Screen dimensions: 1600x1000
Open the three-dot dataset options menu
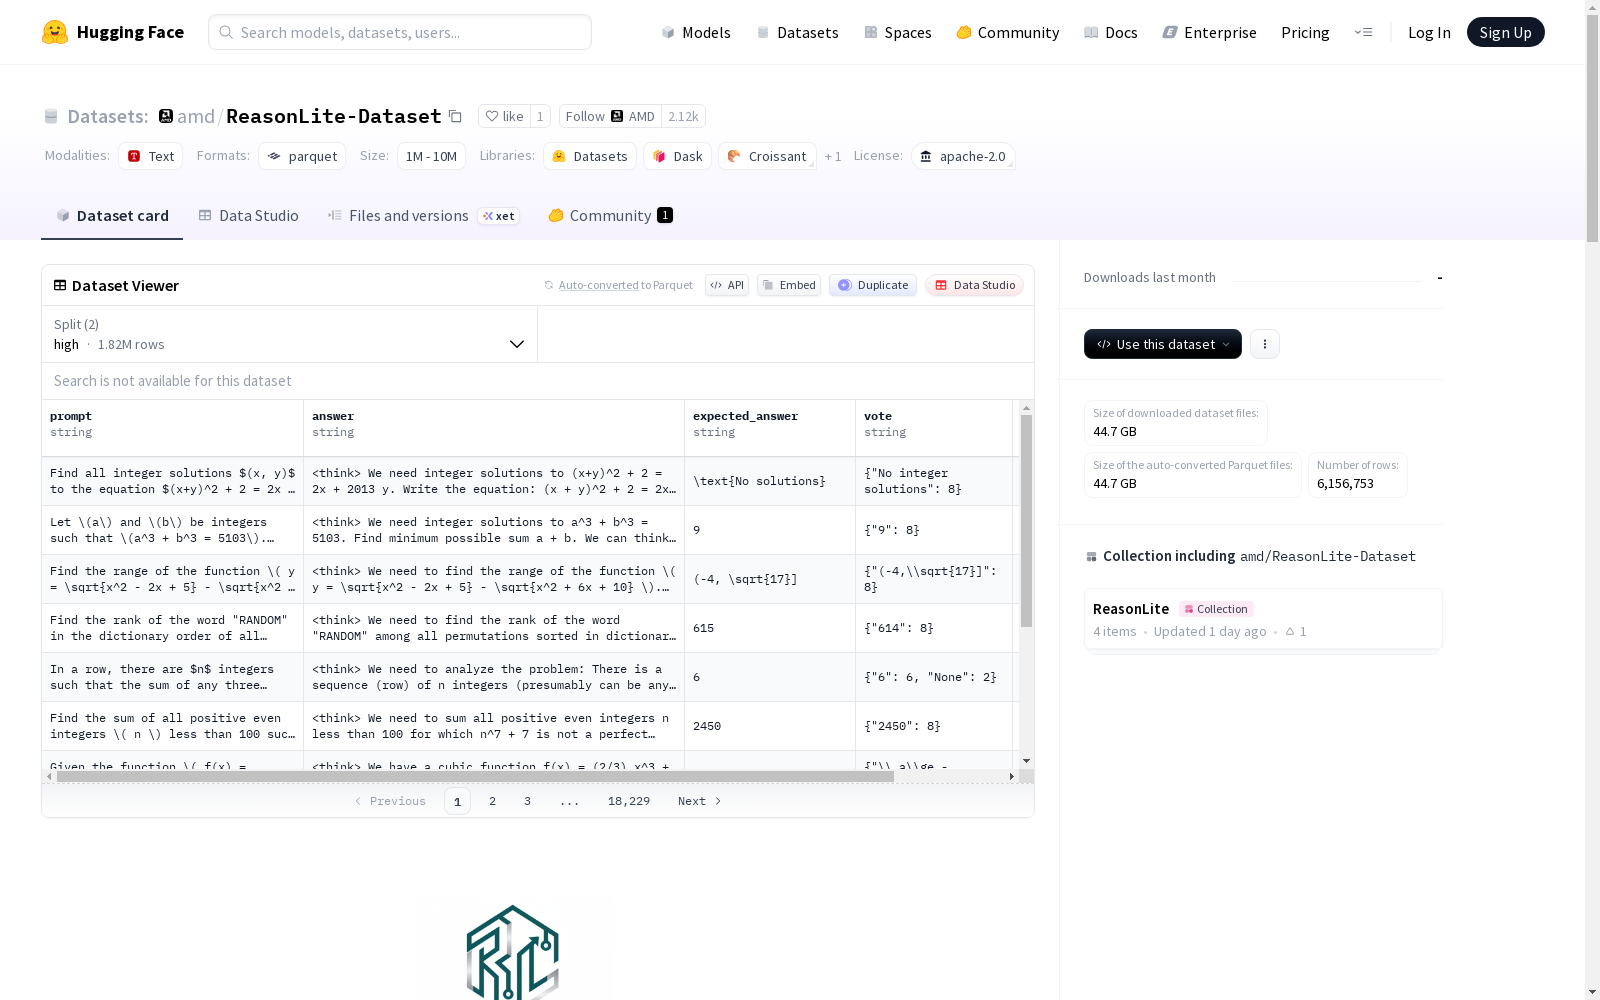(1265, 344)
